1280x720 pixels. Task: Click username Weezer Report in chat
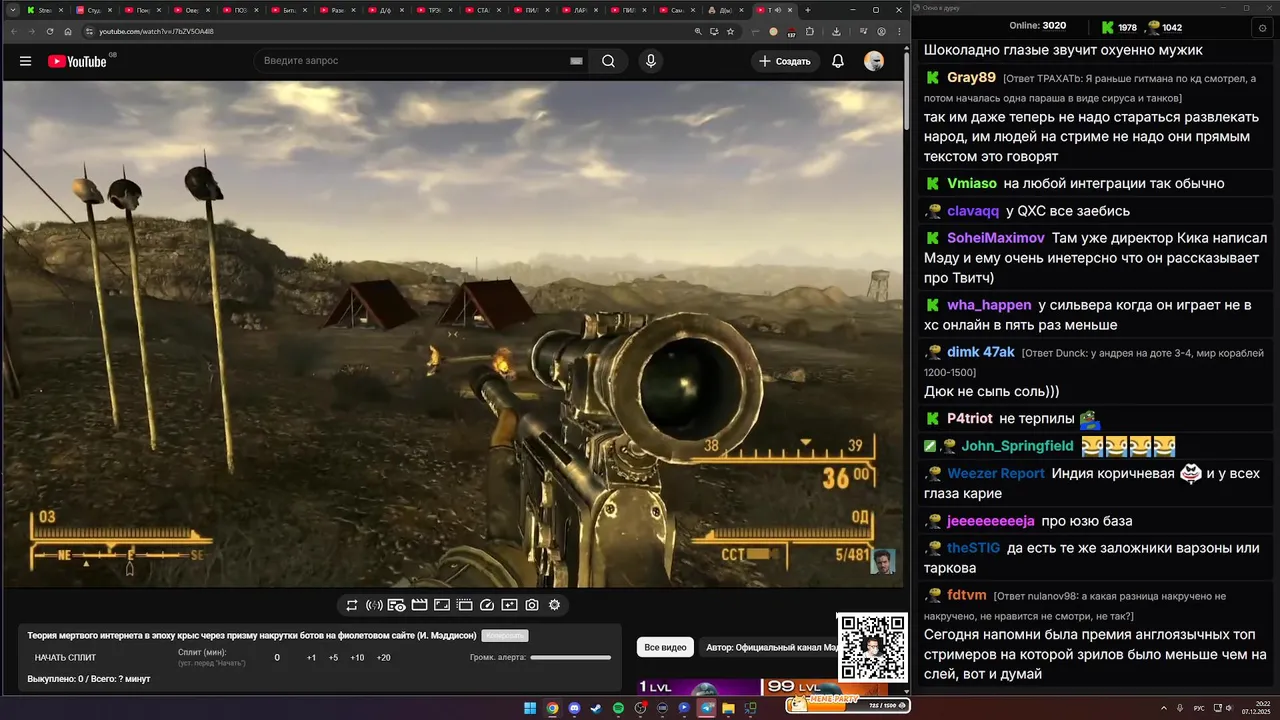pyautogui.click(x=996, y=473)
